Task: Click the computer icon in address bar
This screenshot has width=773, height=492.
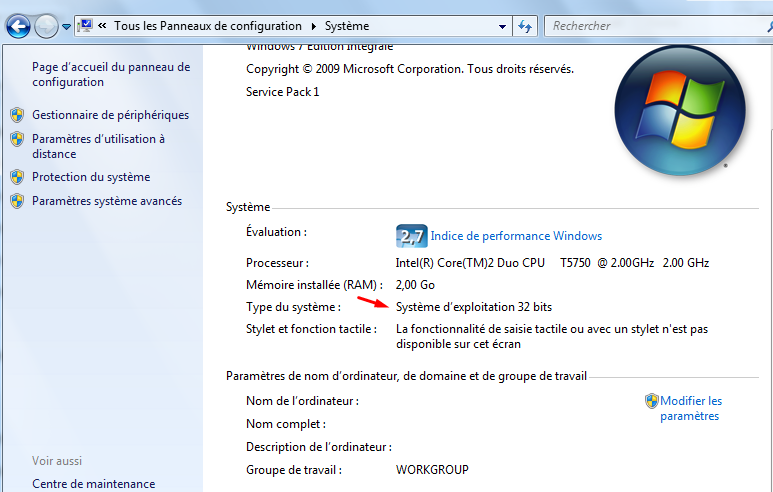Action: [x=86, y=26]
